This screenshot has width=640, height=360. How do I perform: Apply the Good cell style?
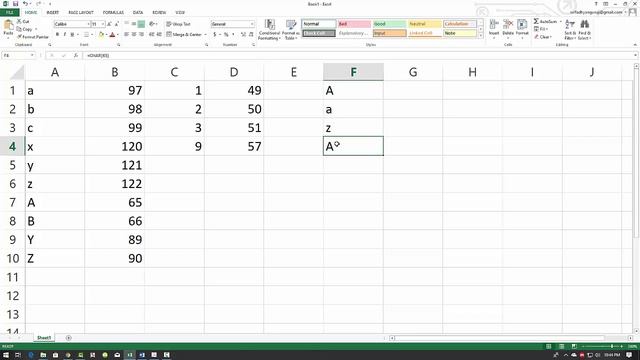coord(389,24)
